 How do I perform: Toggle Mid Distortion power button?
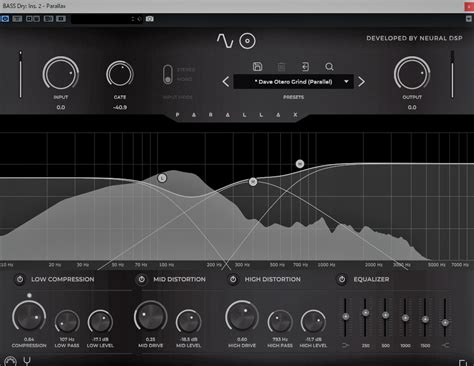[x=142, y=279]
